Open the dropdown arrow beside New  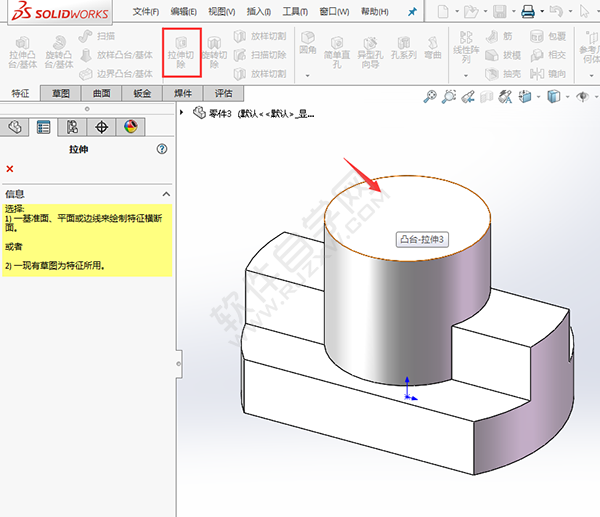(x=457, y=11)
